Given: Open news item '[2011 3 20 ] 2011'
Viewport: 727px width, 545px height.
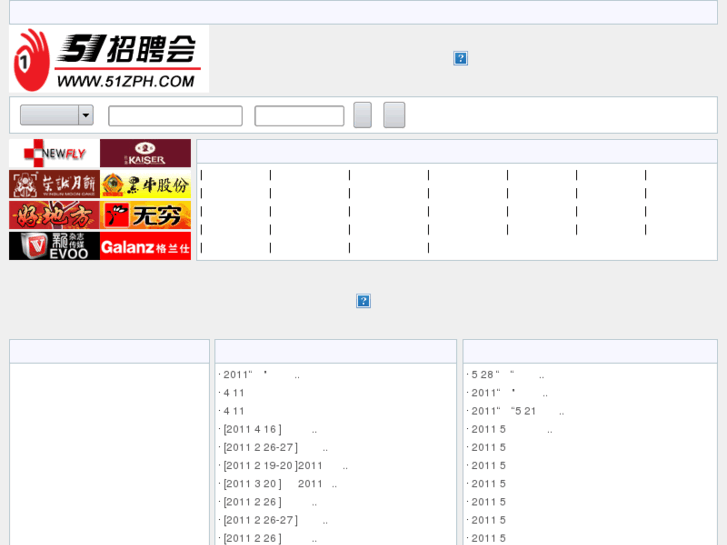Looking at the screenshot, I should coord(278,484).
